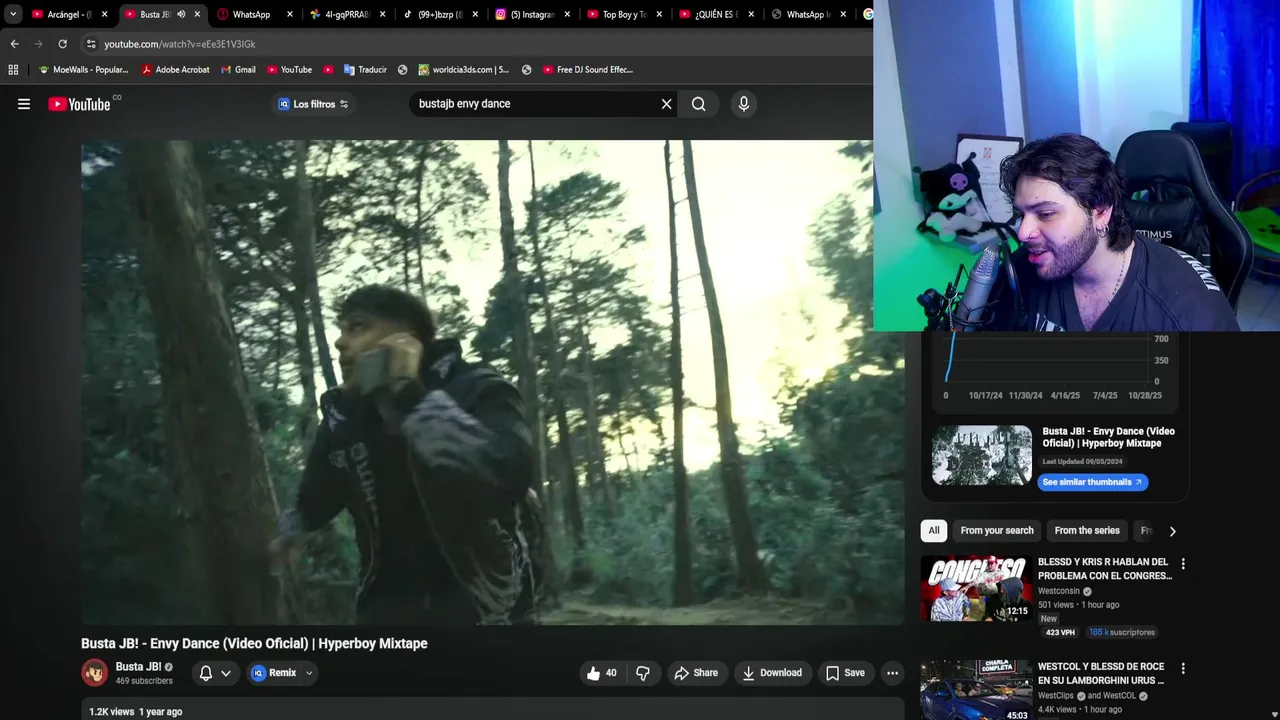Open options menu for WESTCOL Y BLESSD video
This screenshot has width=1280, height=720.
click(1183, 668)
